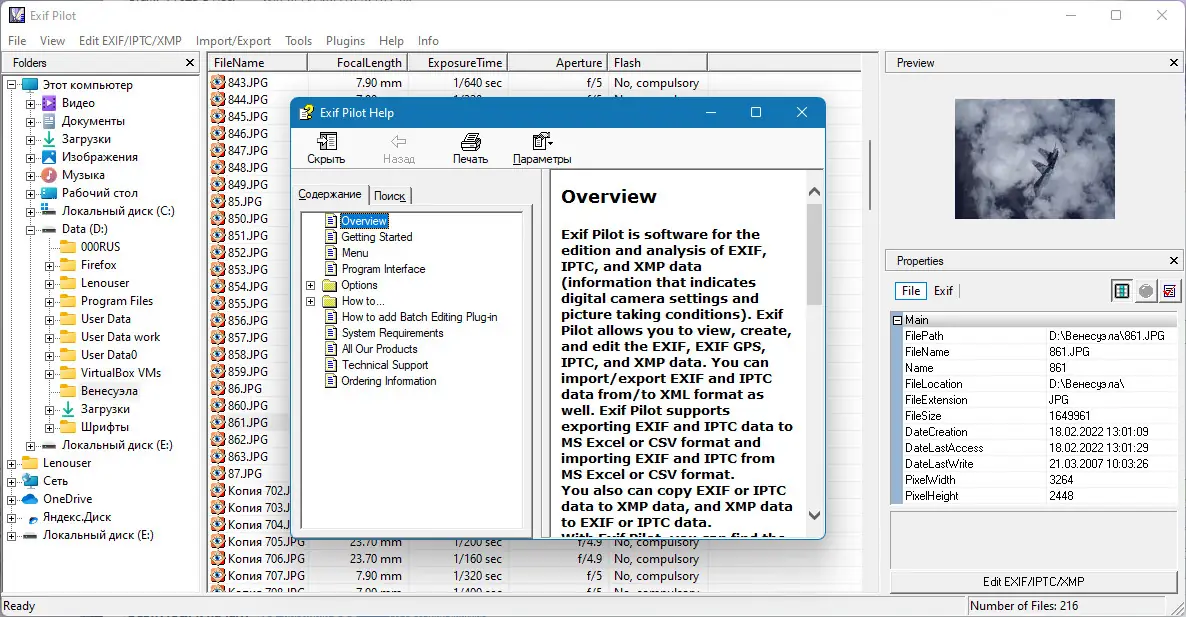
Task: Switch Properties view to File
Action: 911,291
